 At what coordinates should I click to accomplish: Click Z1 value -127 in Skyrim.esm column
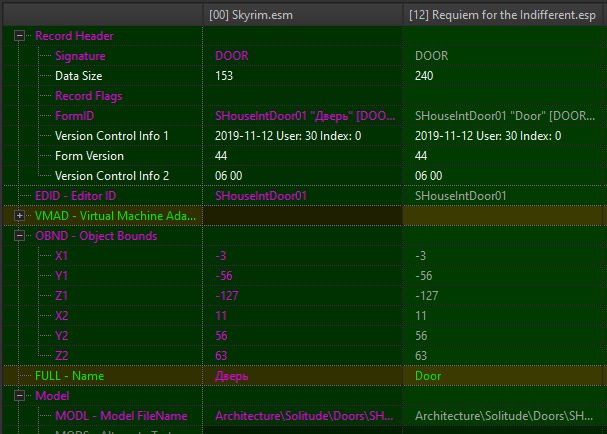[226, 296]
